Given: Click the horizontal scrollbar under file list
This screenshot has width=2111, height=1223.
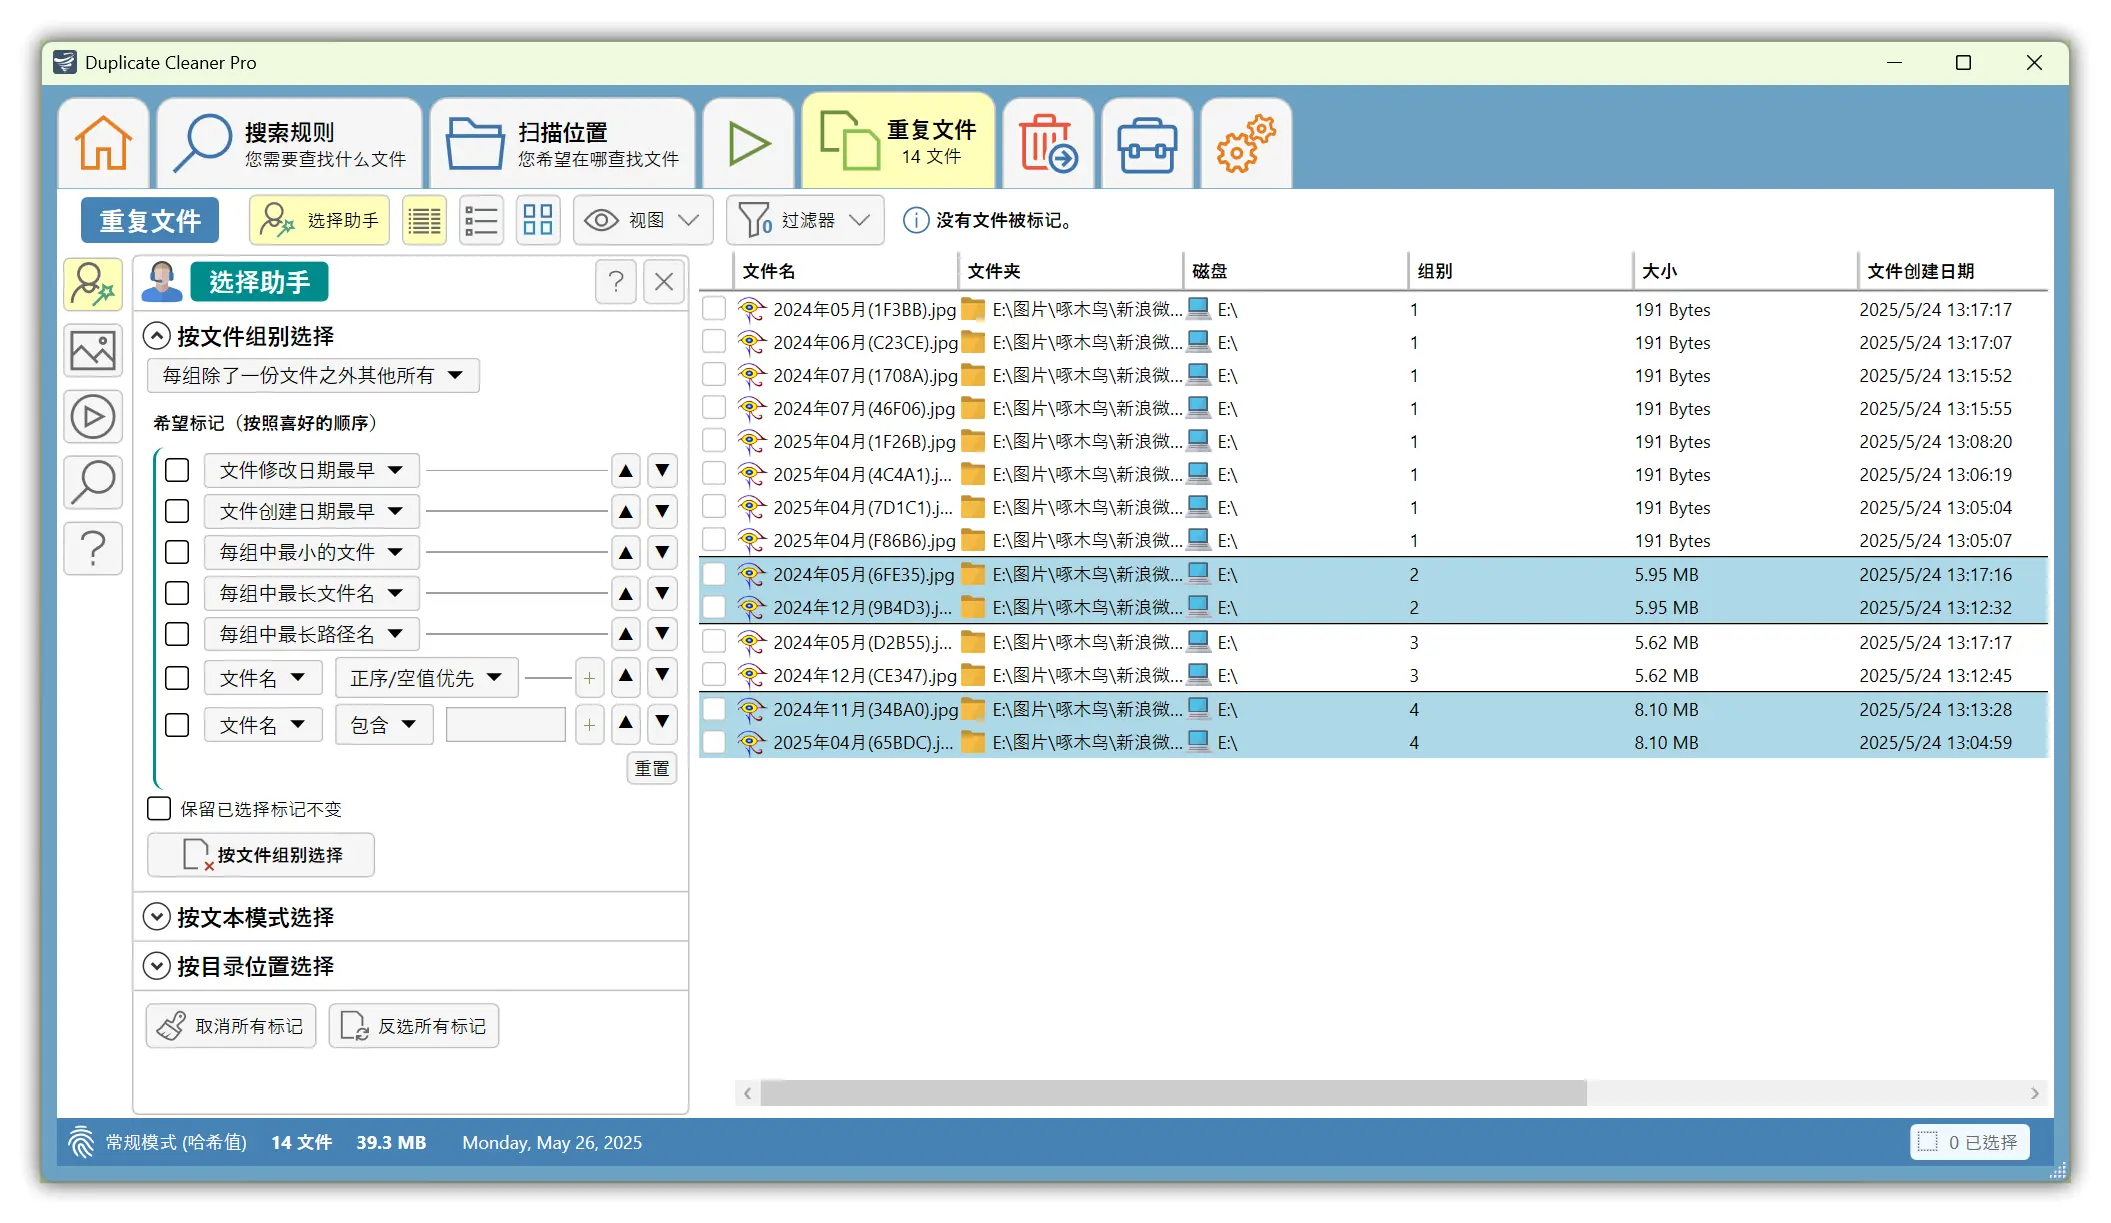Looking at the screenshot, I should click(x=1172, y=1093).
